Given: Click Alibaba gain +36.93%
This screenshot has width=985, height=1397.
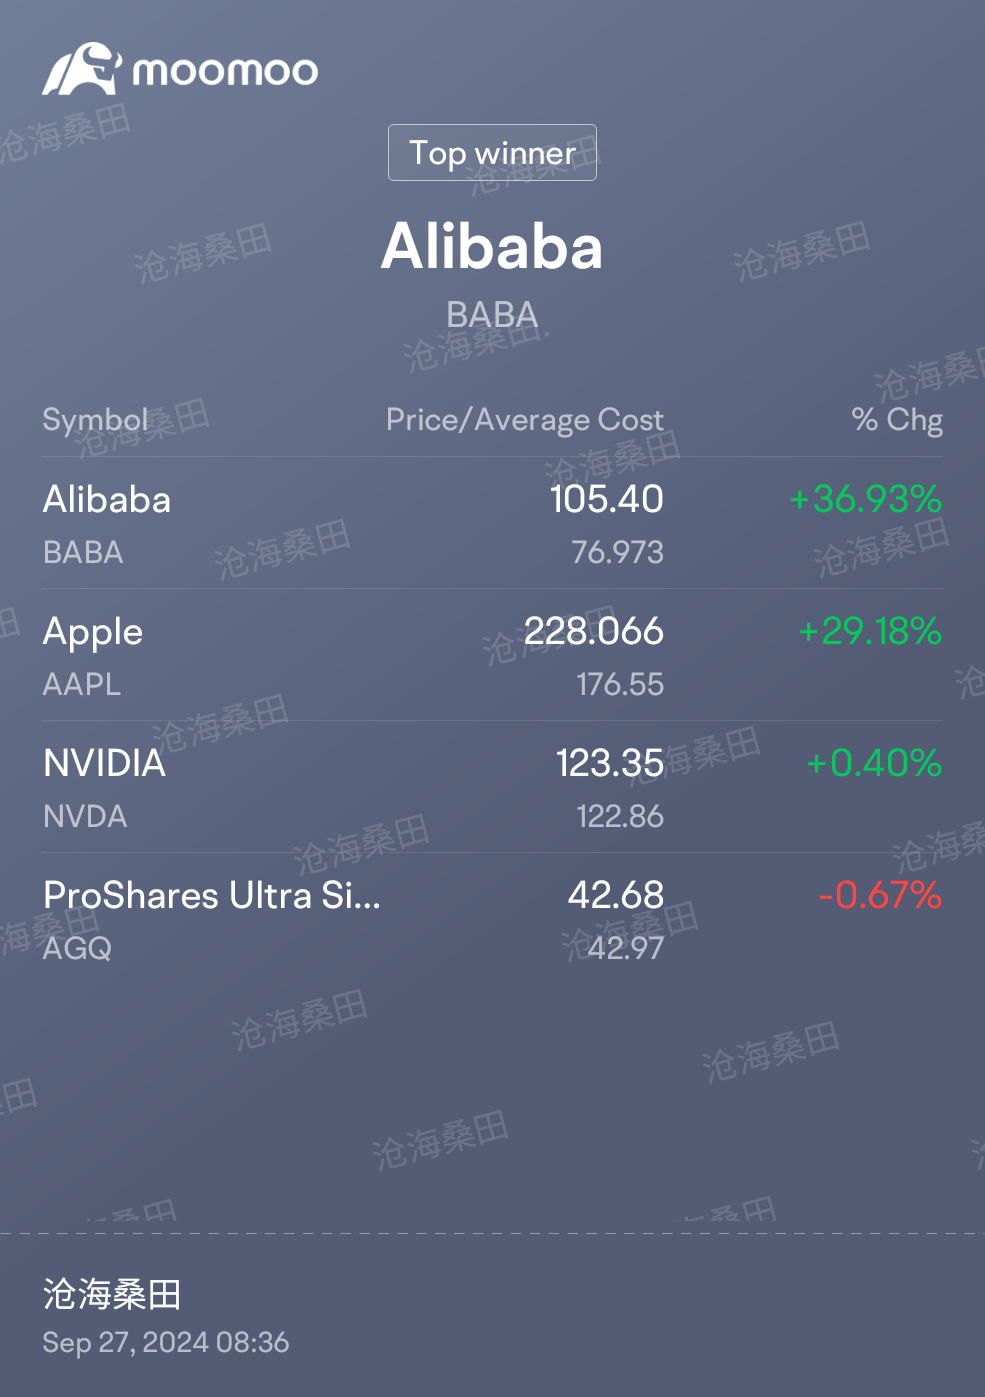Looking at the screenshot, I should [866, 499].
